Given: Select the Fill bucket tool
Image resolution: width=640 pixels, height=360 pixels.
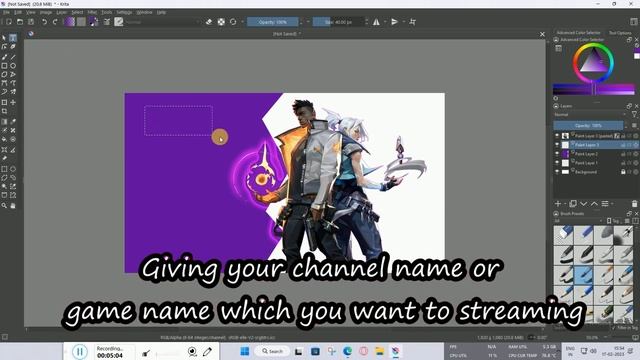Looking at the screenshot, I should tap(4, 139).
